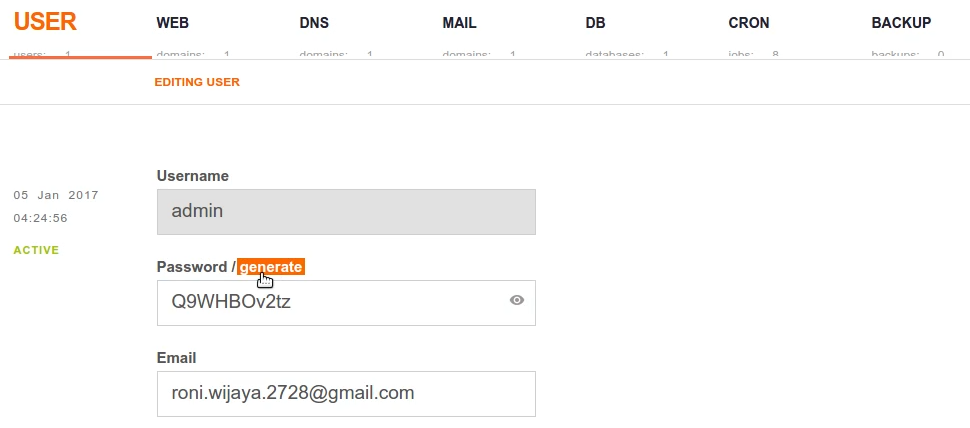This screenshot has height=428, width=970.
Task: Click the 05 Jan 2017 date
Action: (x=56, y=195)
